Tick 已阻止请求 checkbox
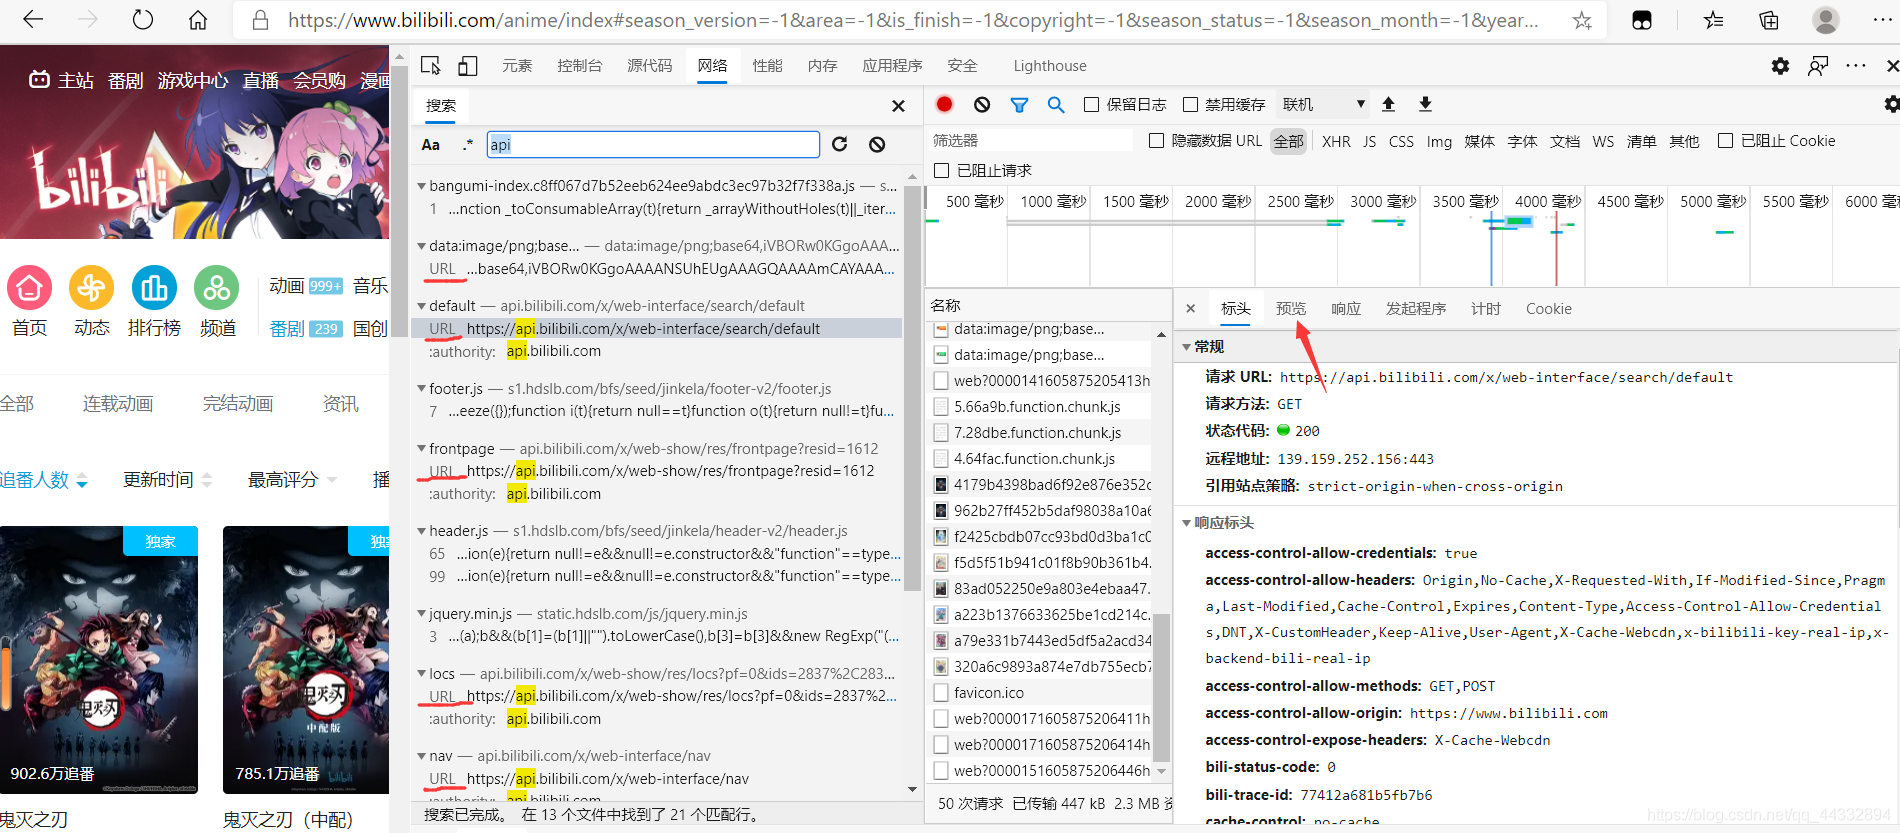This screenshot has height=833, width=1900. click(941, 170)
